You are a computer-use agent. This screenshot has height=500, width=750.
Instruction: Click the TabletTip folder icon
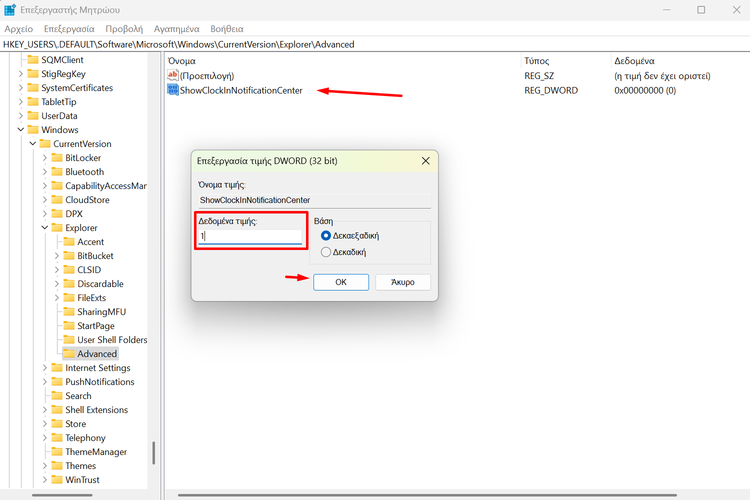(33, 101)
